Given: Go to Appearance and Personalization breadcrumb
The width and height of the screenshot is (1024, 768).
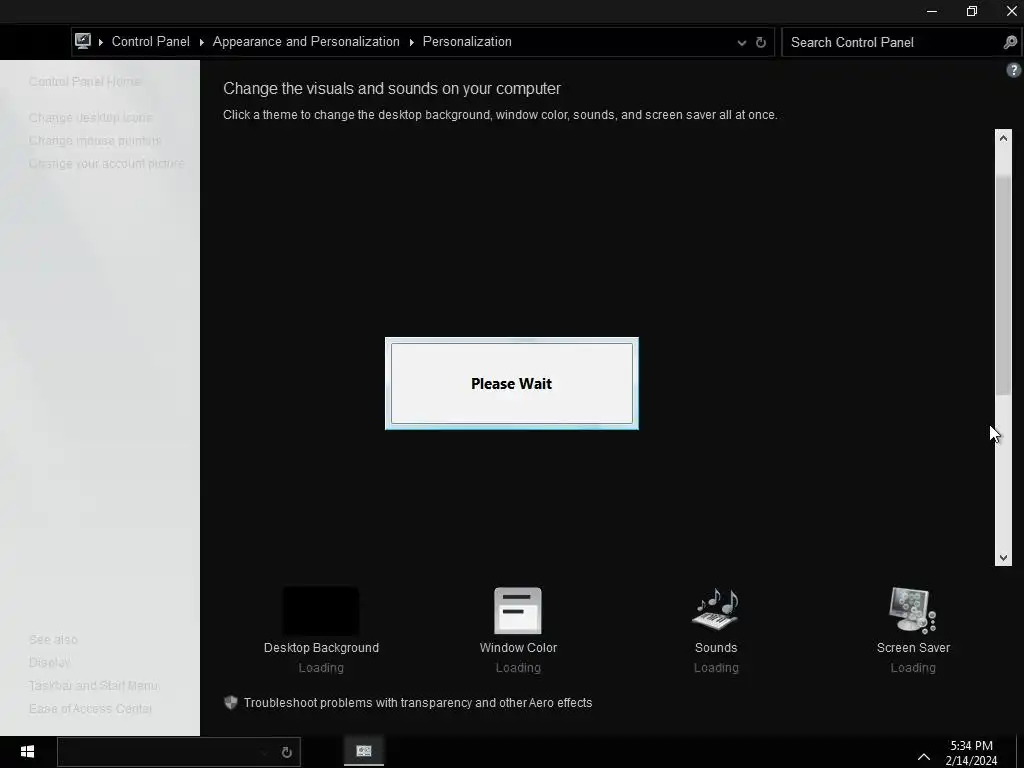Looking at the screenshot, I should [306, 41].
